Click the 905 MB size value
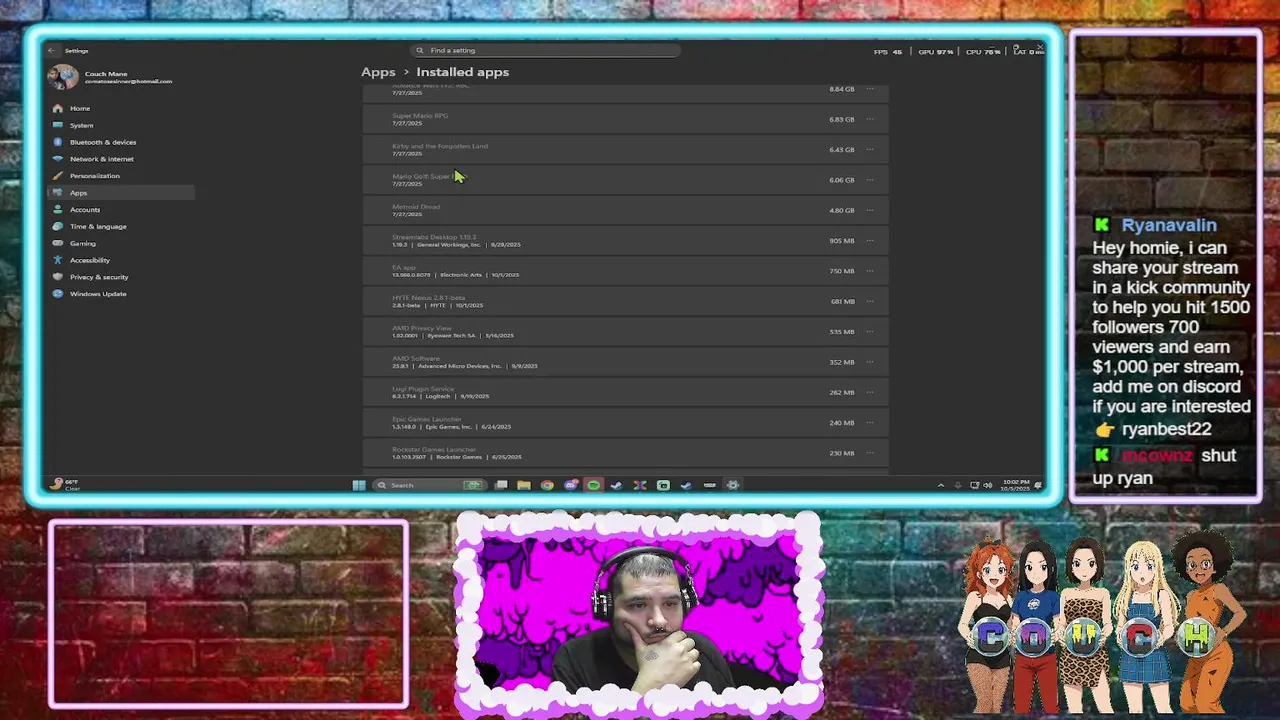This screenshot has width=1280, height=720. tap(842, 241)
